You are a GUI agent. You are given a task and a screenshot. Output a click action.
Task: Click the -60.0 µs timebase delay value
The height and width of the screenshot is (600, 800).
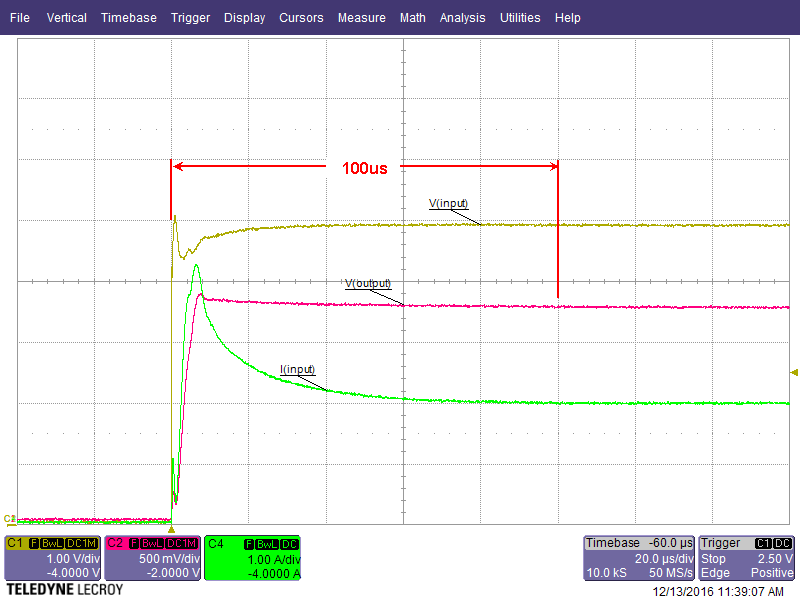point(670,543)
